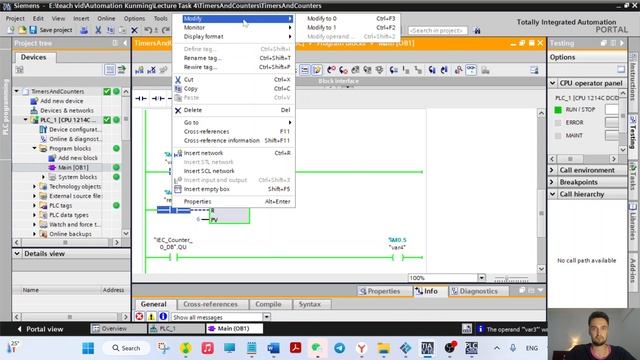Collapse the TimersAndCounters project node

tap(17, 91)
